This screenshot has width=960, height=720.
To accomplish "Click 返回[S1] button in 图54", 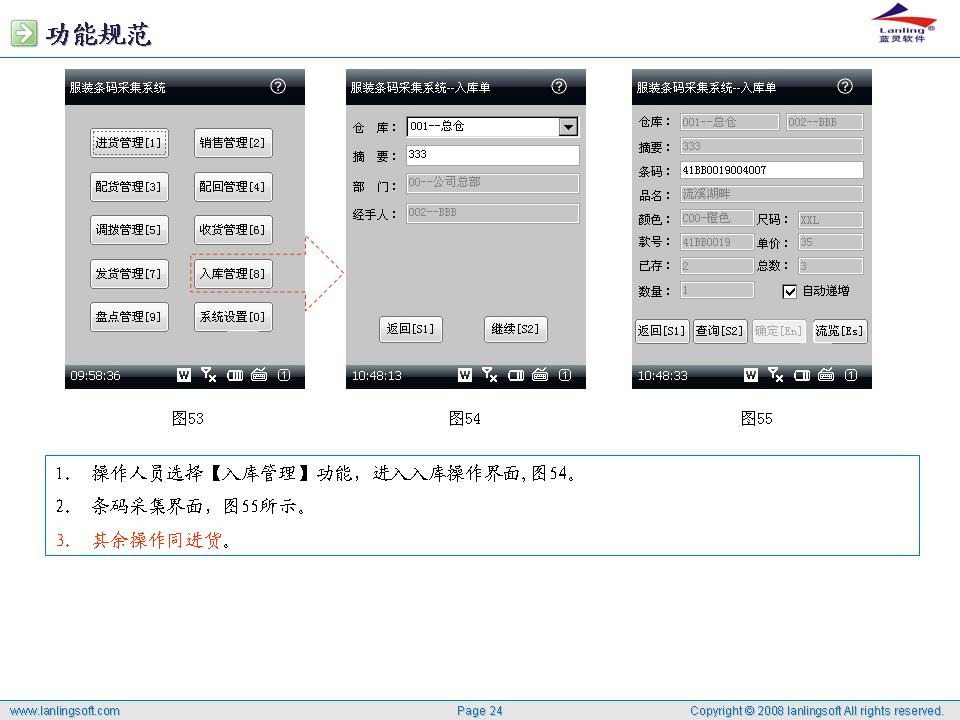I will tap(411, 329).
